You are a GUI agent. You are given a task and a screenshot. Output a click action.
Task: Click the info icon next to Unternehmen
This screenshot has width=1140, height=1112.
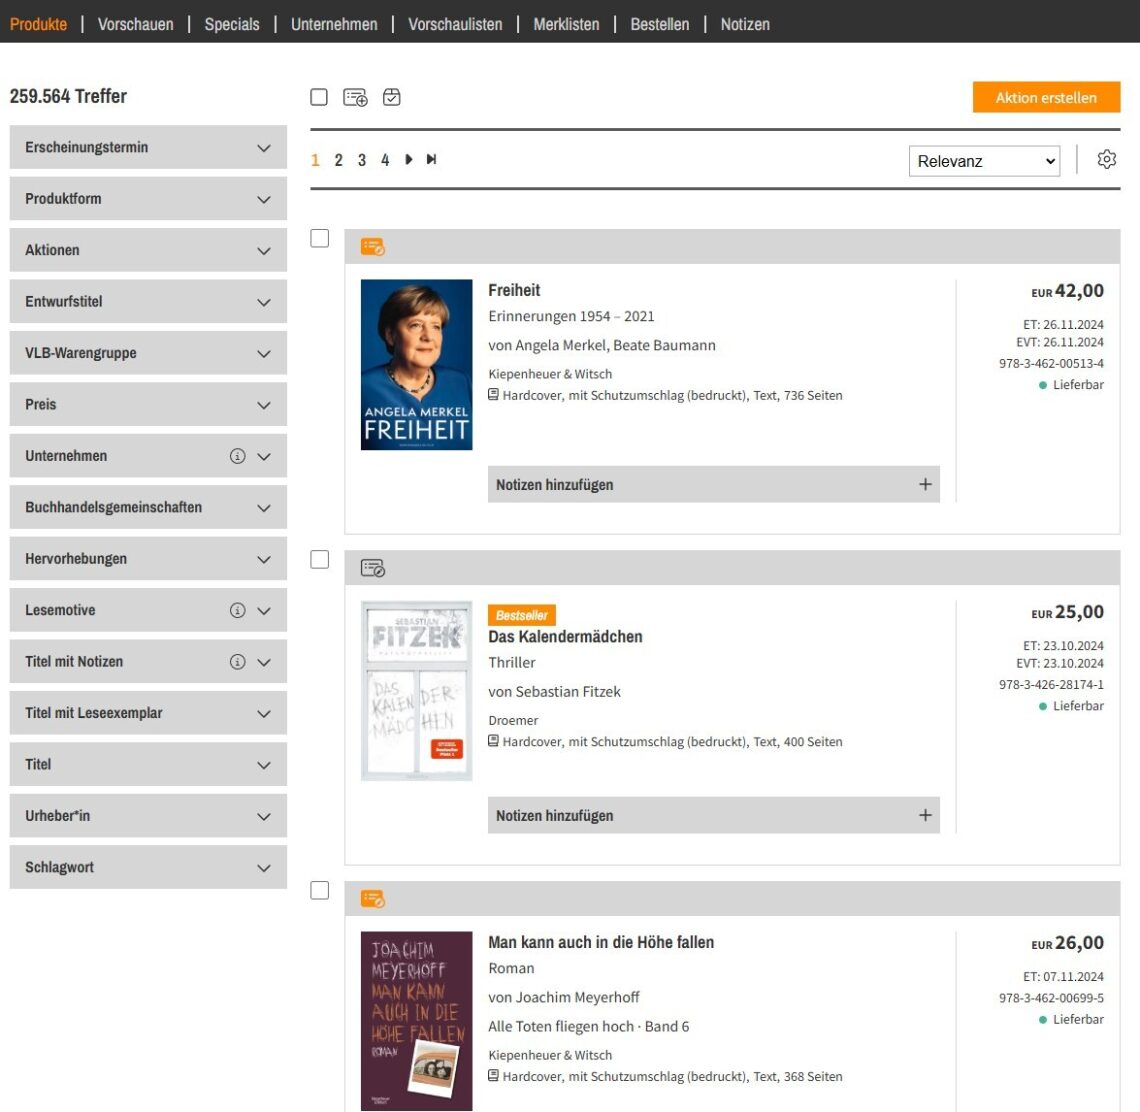tap(237, 456)
